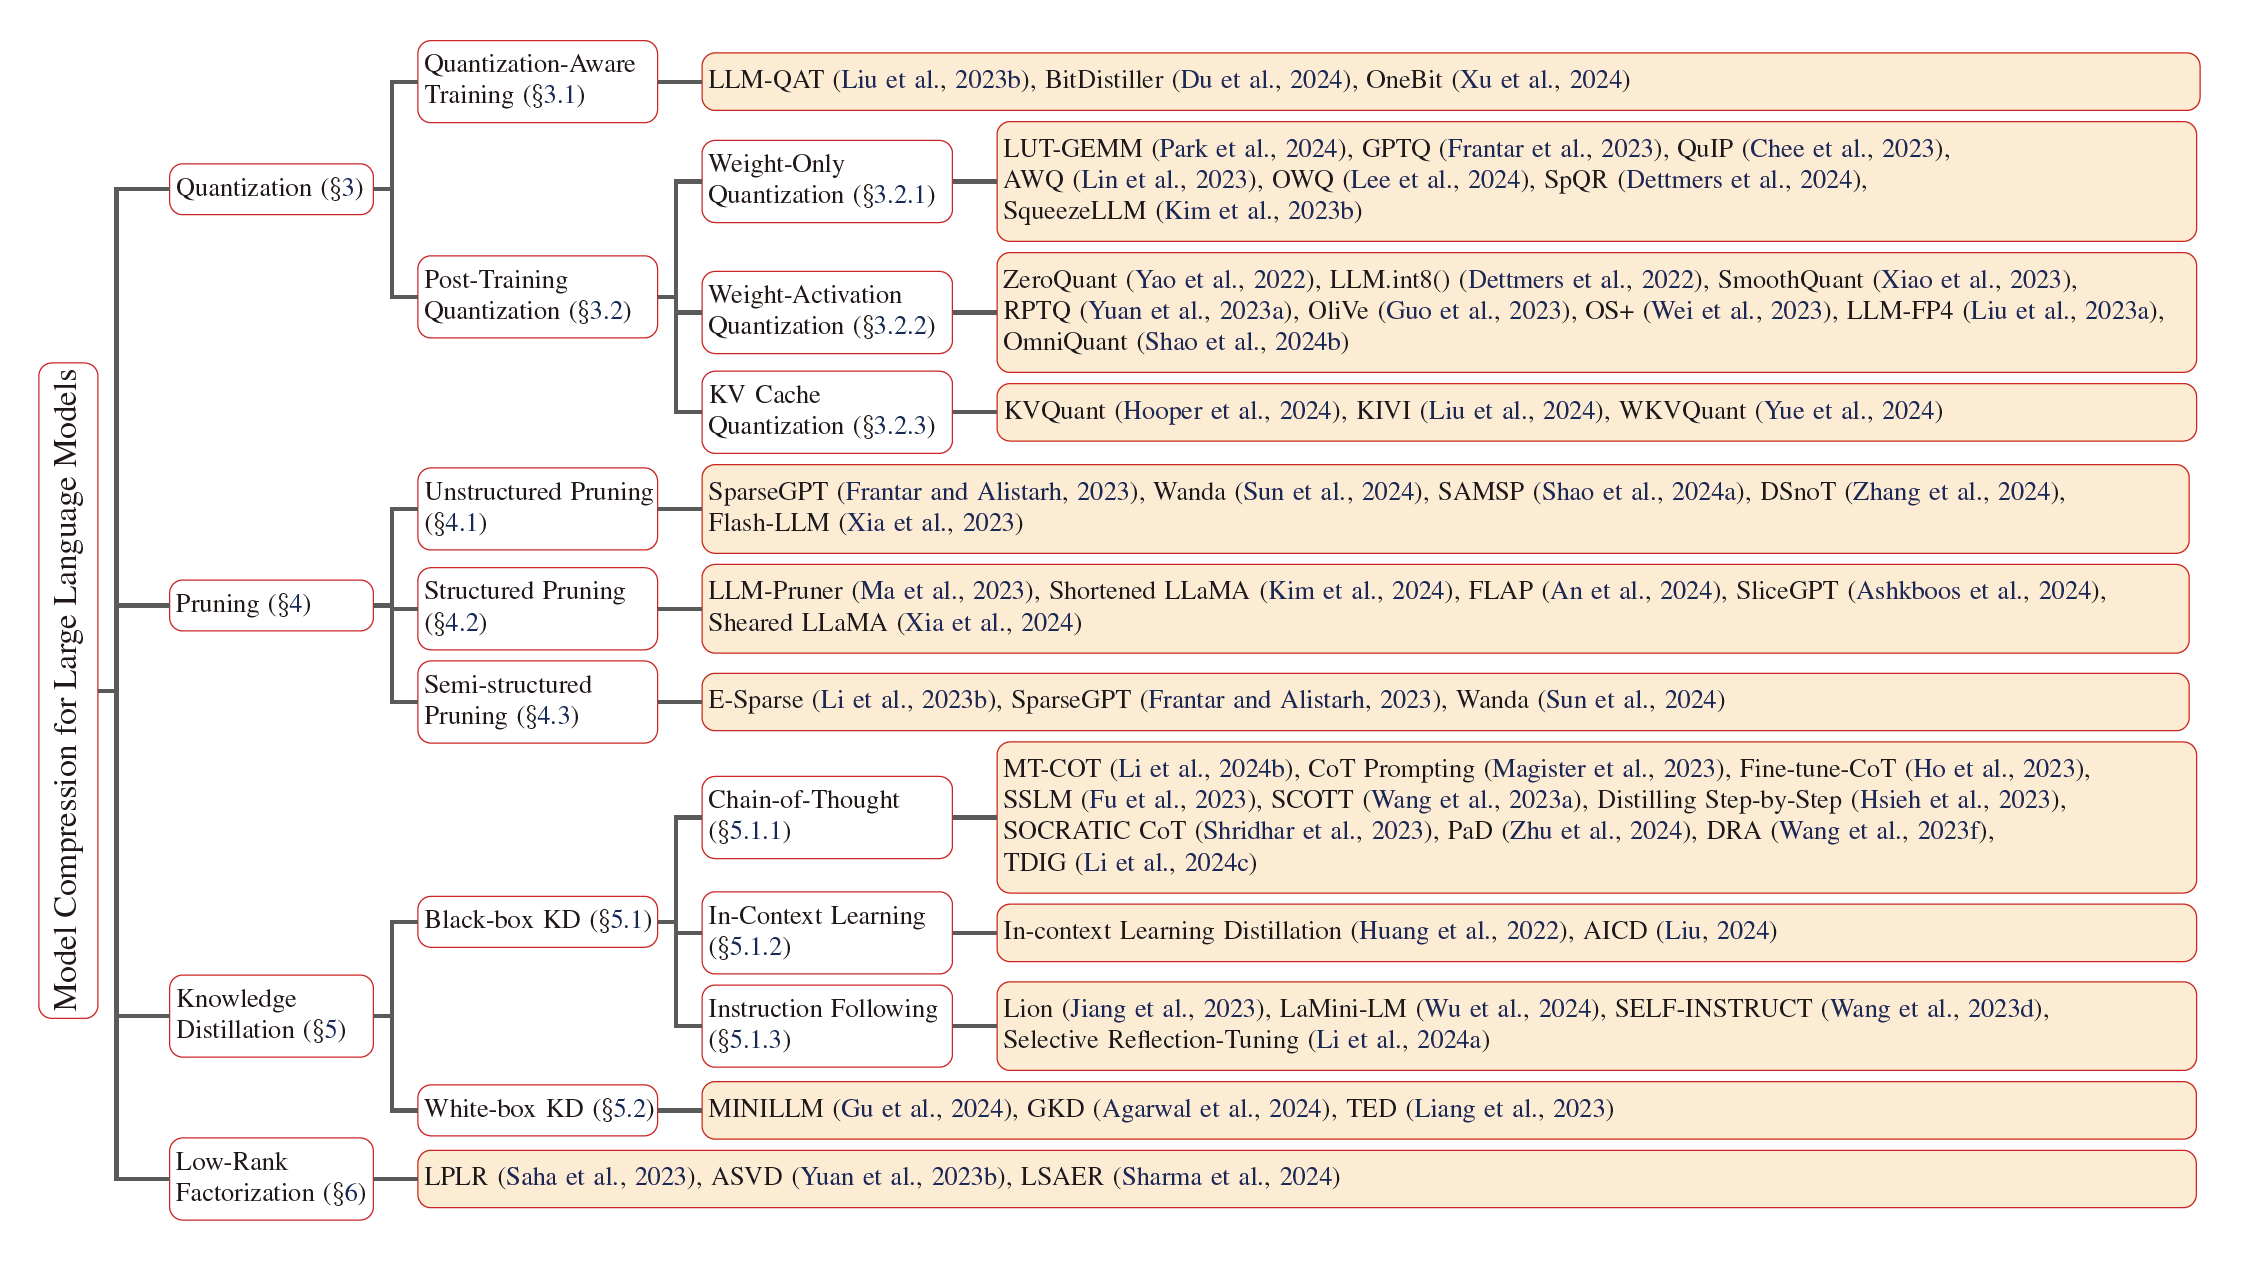Open the Knowledge Distillation (§5) node
2259x1263 pixels.
click(x=271, y=1015)
